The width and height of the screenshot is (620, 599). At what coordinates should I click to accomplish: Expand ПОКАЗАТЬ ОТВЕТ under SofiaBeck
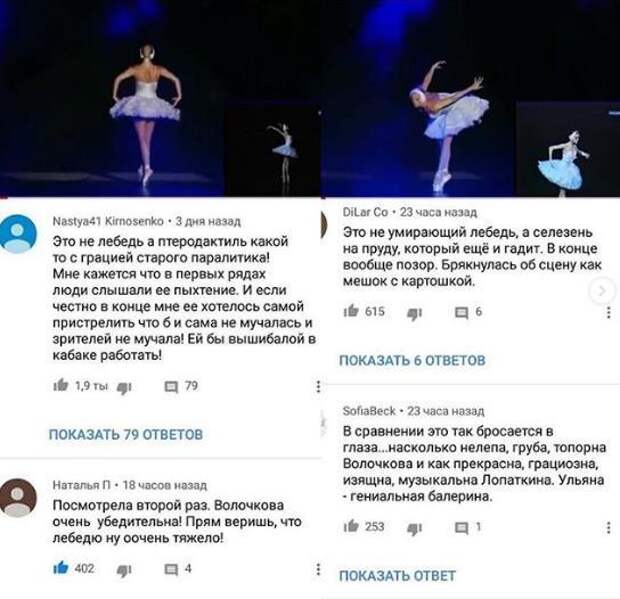(397, 576)
